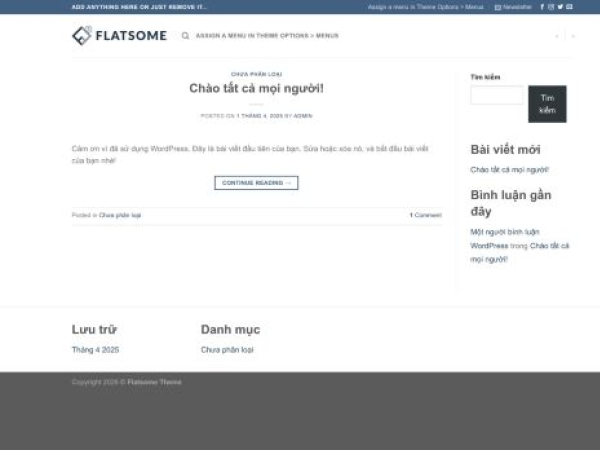The width and height of the screenshot is (600, 450).
Task: Click the Flatsome logo
Action: point(119,36)
